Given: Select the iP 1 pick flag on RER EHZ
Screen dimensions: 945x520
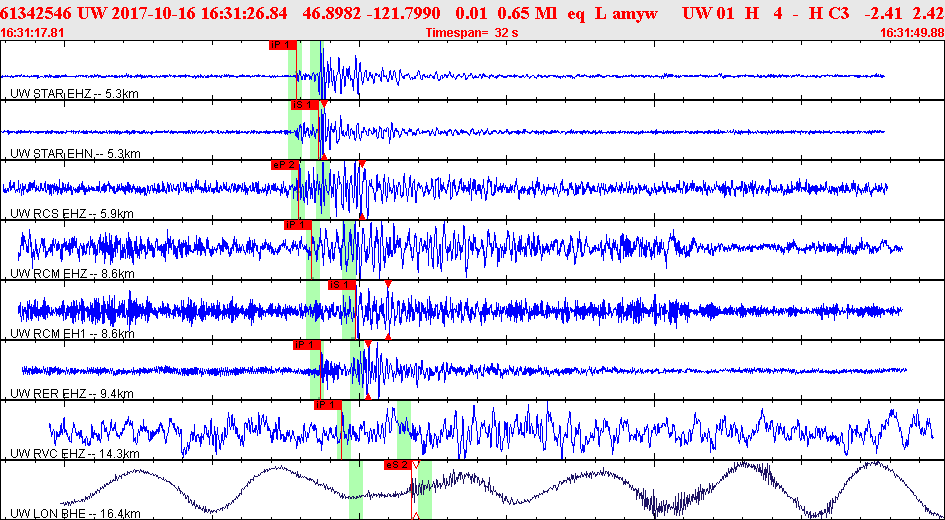Looking at the screenshot, I should (x=306, y=345).
